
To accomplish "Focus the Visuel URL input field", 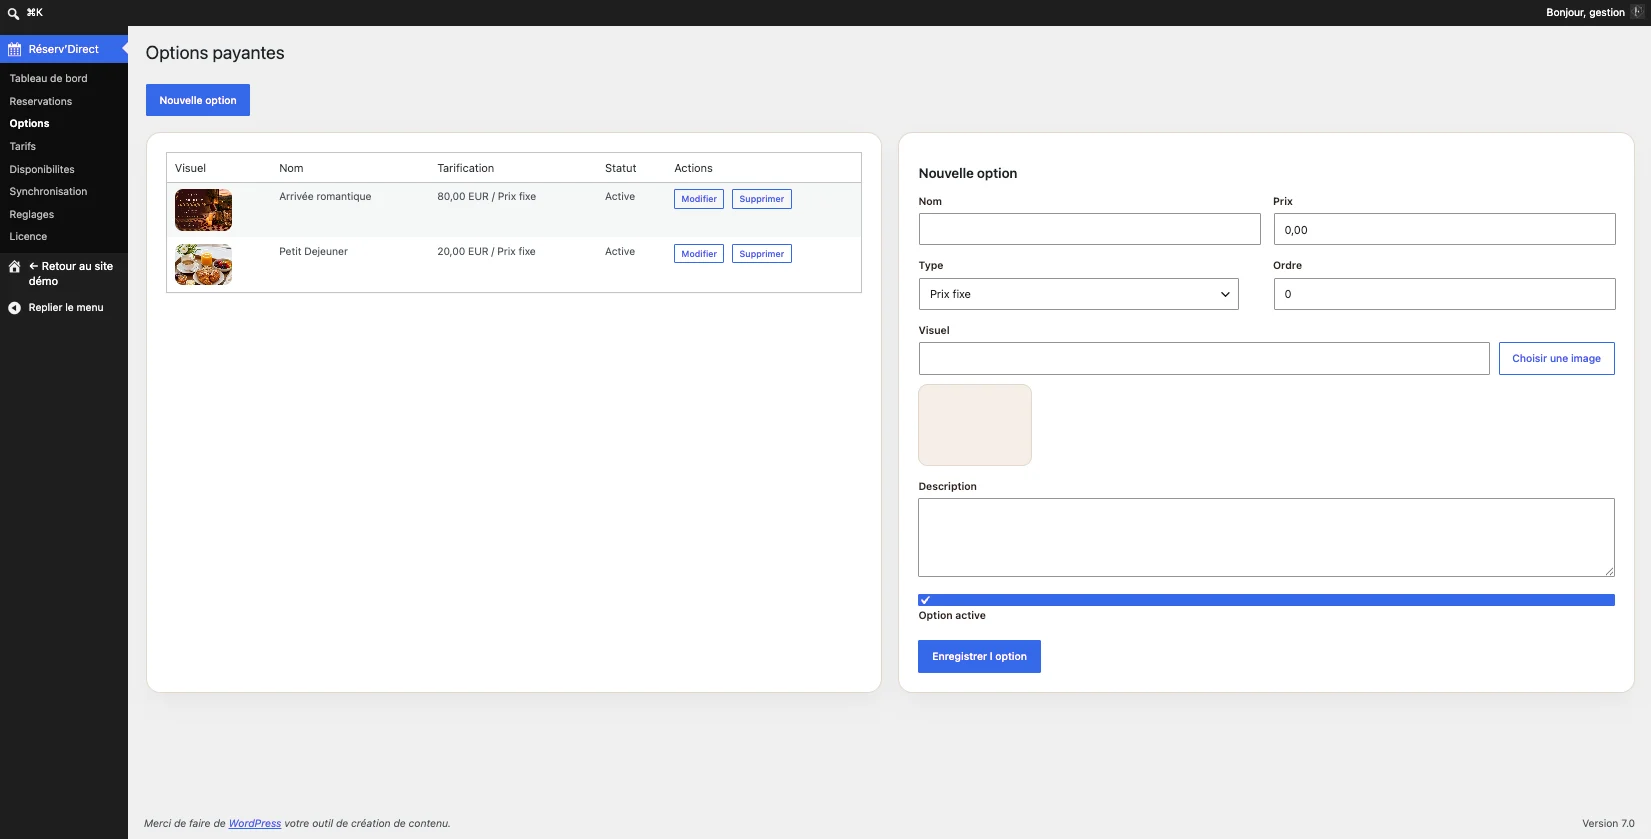I will tap(1204, 359).
